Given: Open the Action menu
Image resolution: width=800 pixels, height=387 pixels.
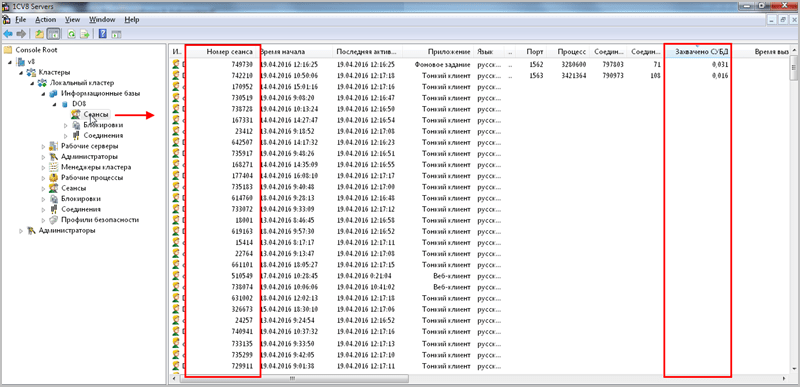Looking at the screenshot, I should coord(45,20).
